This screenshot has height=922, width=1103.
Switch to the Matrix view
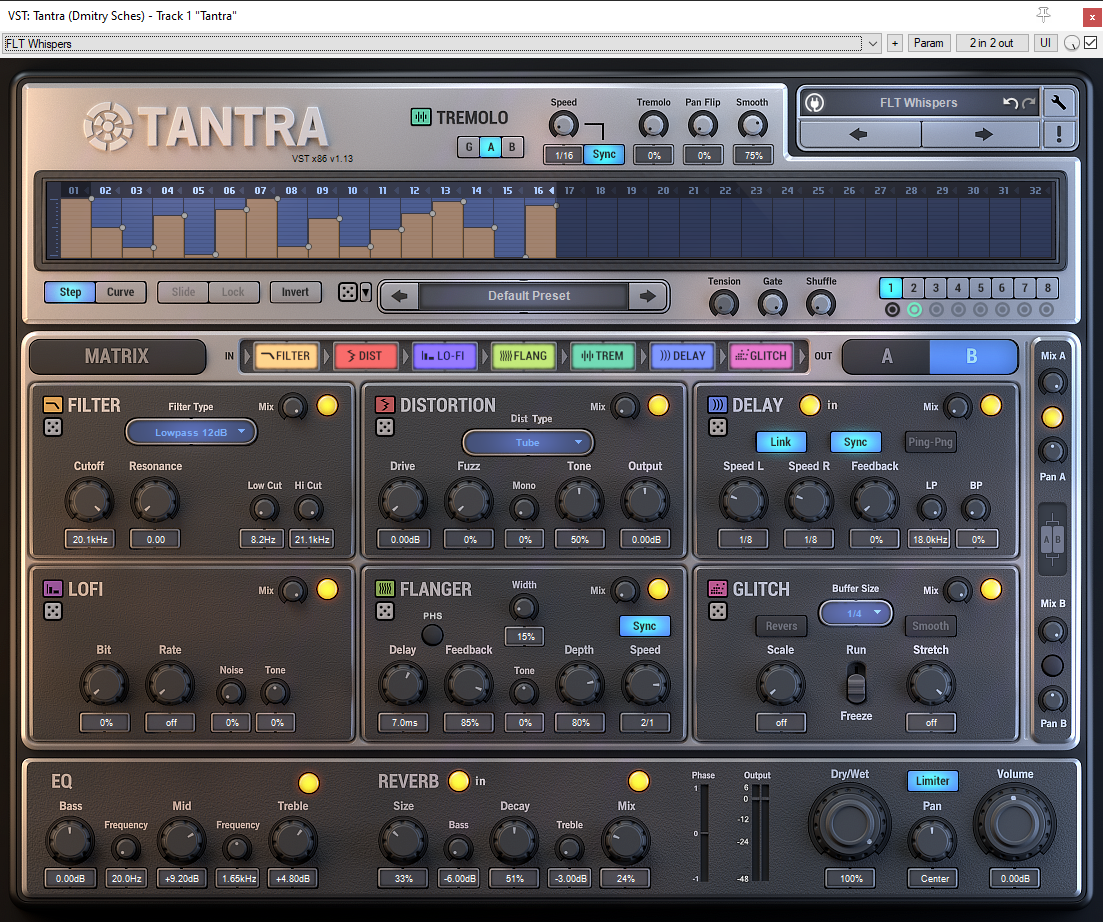[x=117, y=357]
